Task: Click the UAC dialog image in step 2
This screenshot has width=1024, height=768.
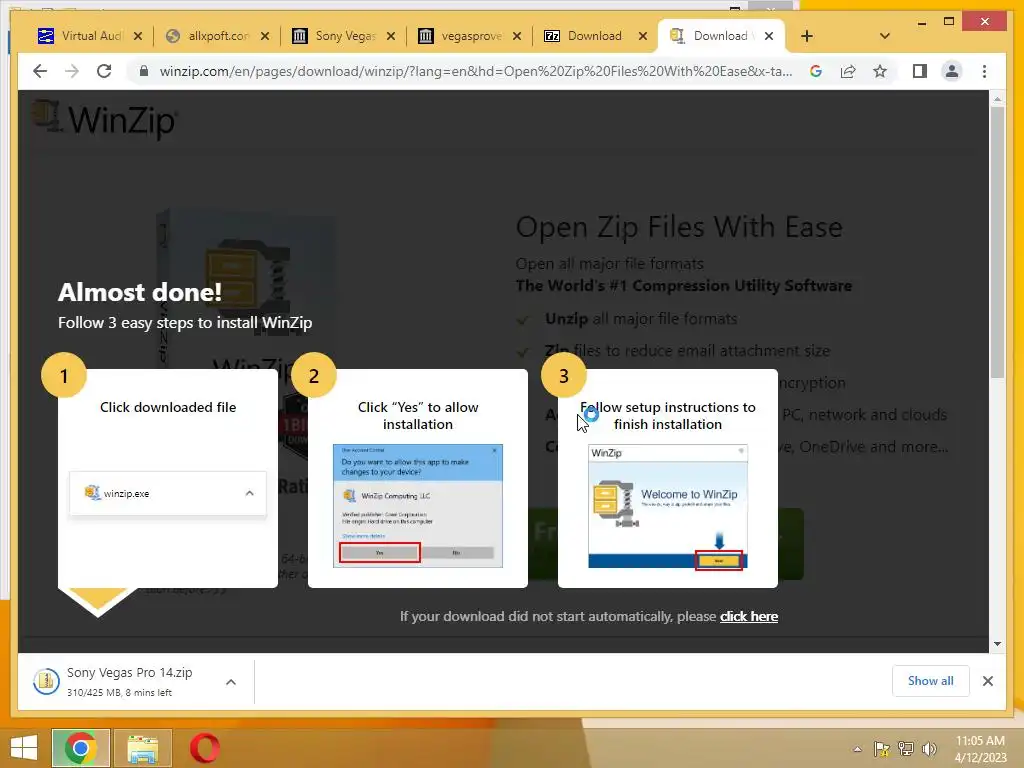Action: pyautogui.click(x=418, y=505)
